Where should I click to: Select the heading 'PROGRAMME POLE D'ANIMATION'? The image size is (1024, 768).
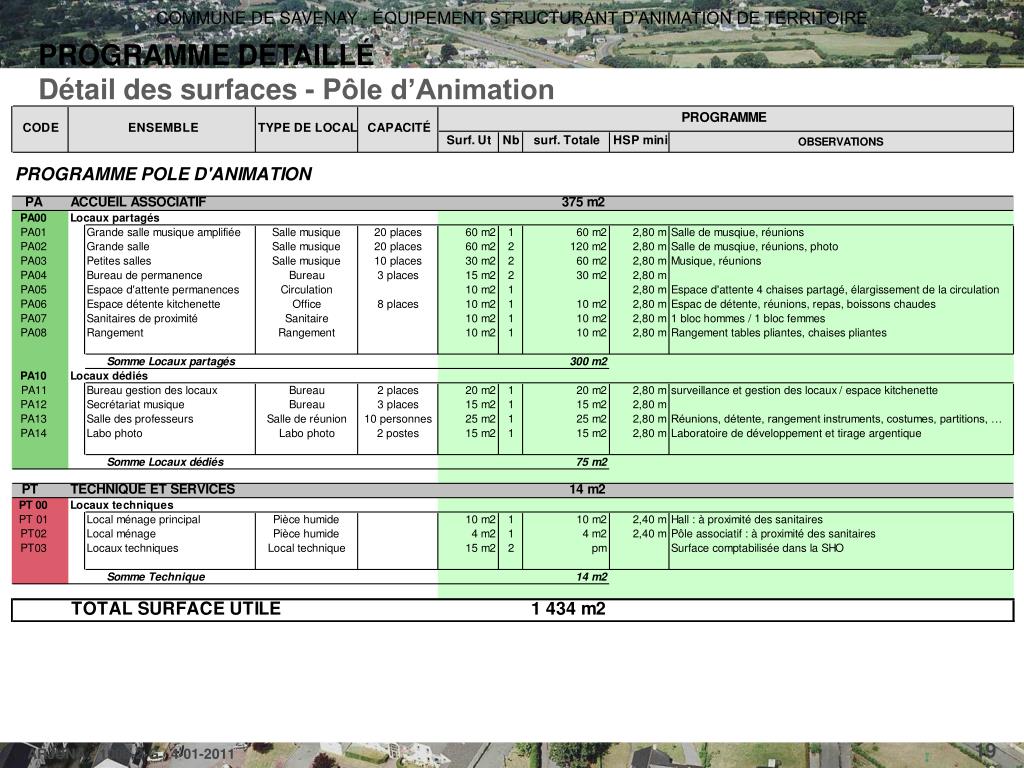click(164, 174)
